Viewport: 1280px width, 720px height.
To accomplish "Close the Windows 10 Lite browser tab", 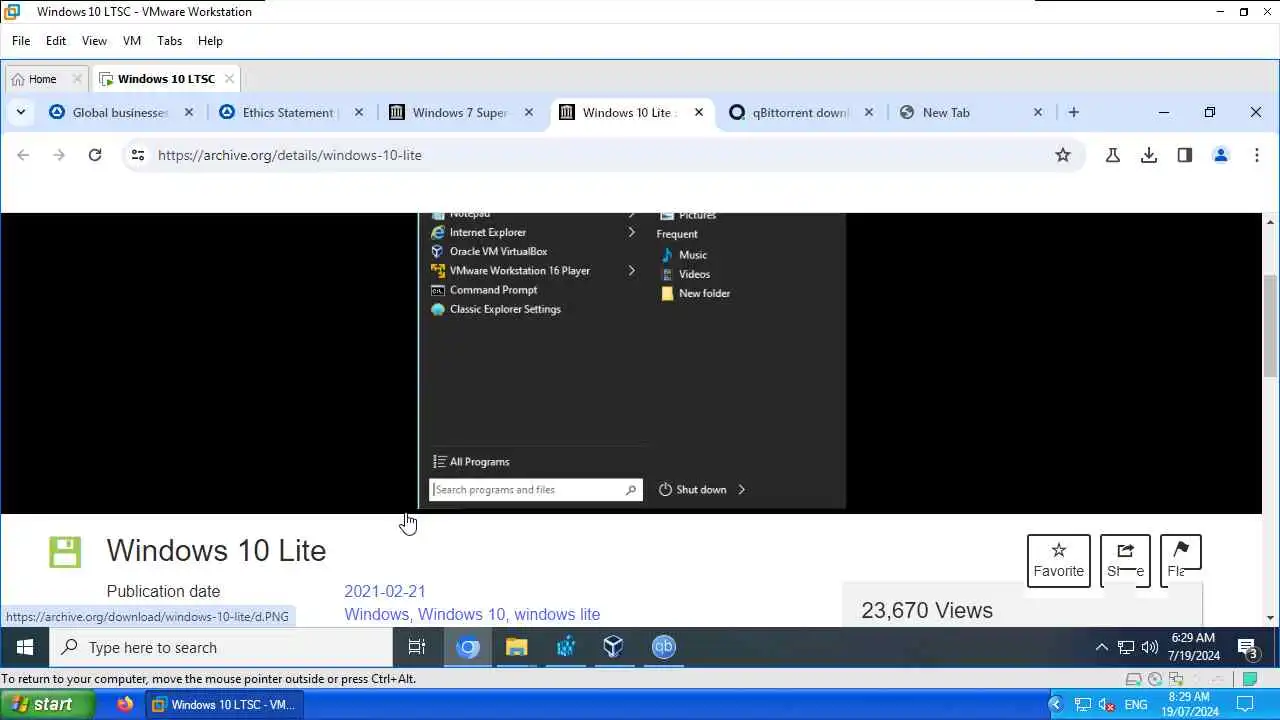I will click(x=699, y=113).
